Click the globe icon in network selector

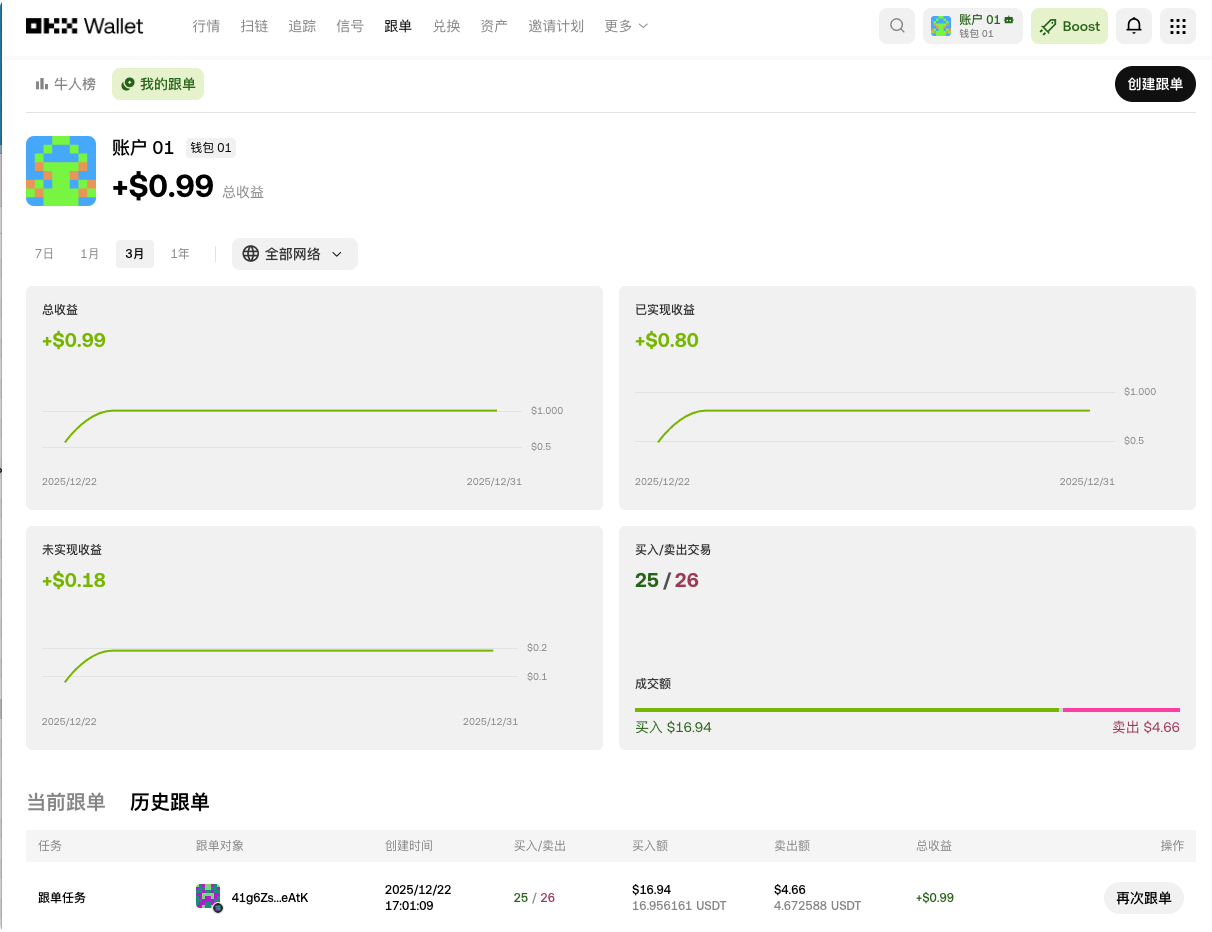click(x=251, y=254)
